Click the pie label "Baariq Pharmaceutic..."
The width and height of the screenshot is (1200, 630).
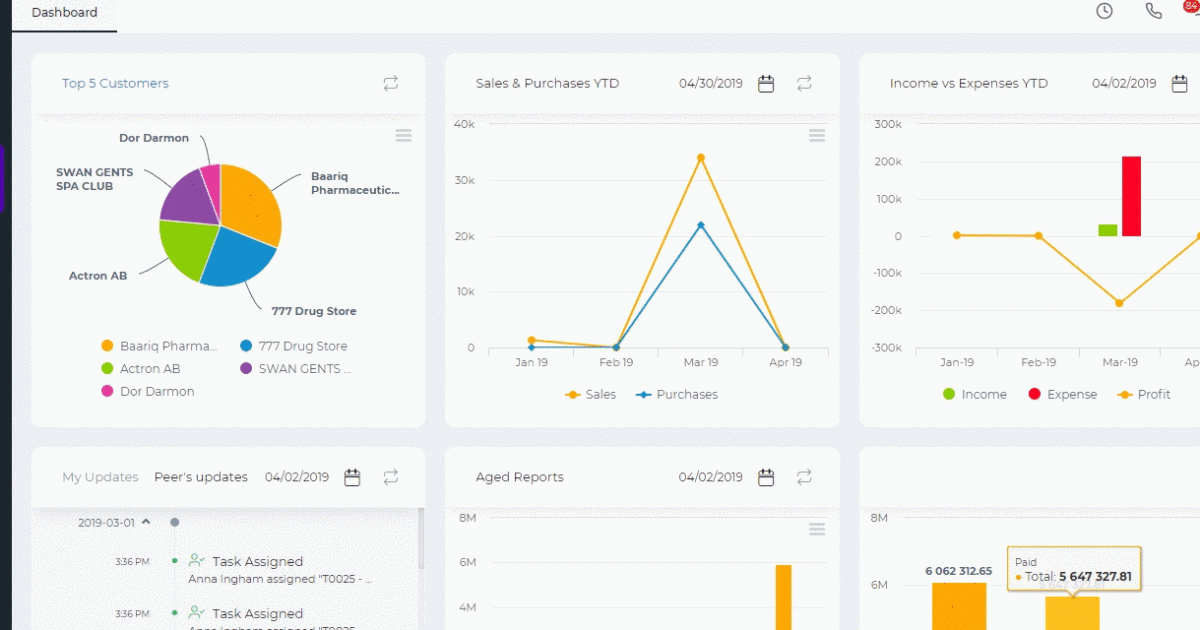tap(355, 183)
